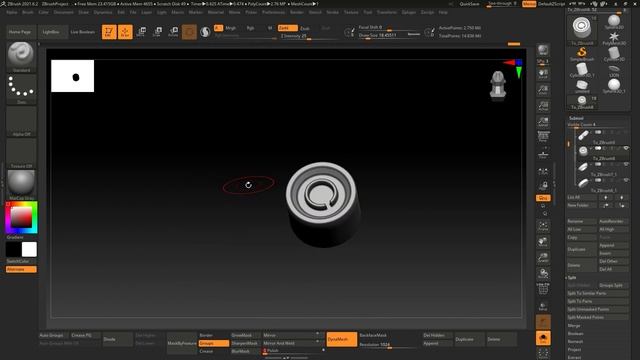This screenshot has height=360, width=640.
Task: Toggle eye of To_ZBrush7_1 subtool
Action: pyautogui.click(x=626, y=164)
